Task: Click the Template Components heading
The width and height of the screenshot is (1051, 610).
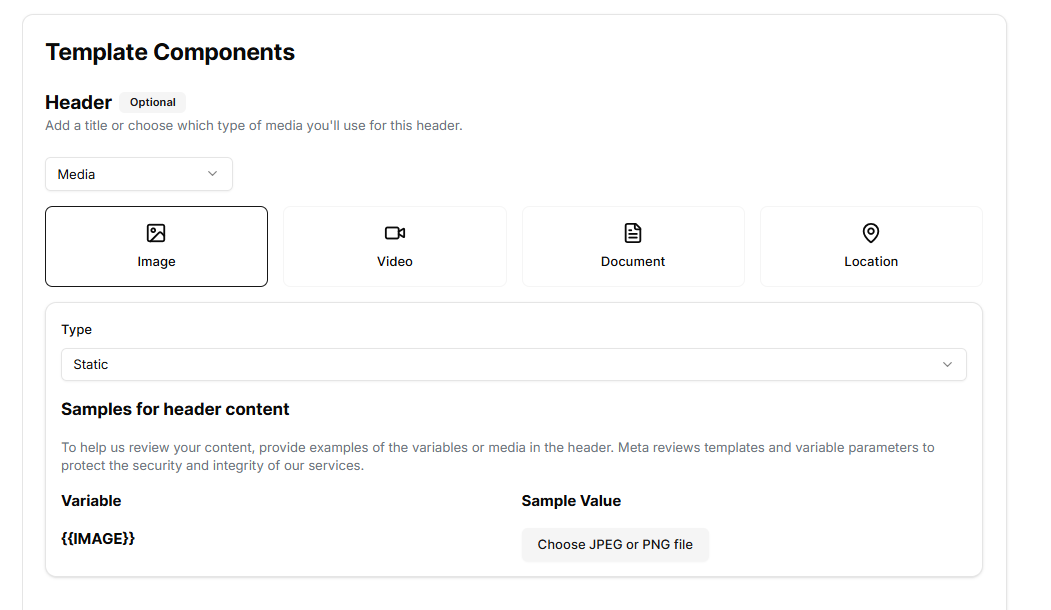Action: point(170,52)
